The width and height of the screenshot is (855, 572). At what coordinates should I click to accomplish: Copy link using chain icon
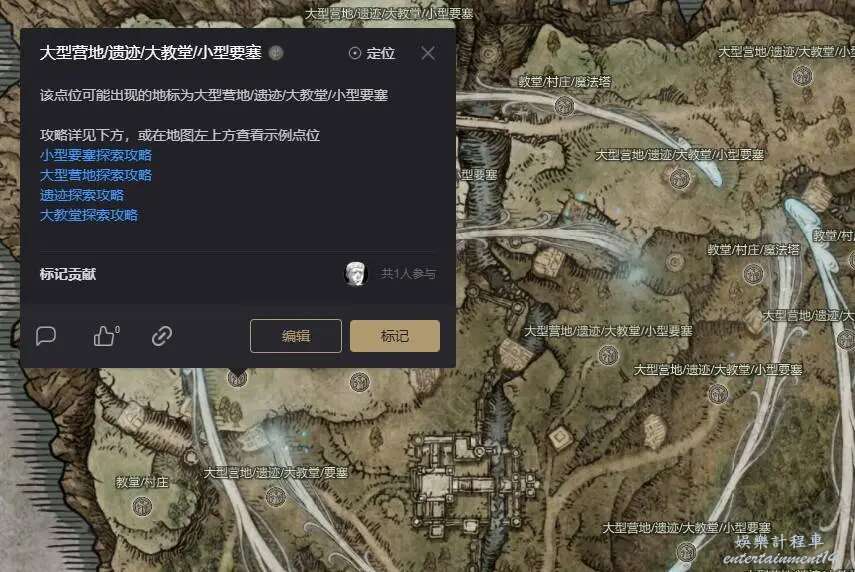162,336
